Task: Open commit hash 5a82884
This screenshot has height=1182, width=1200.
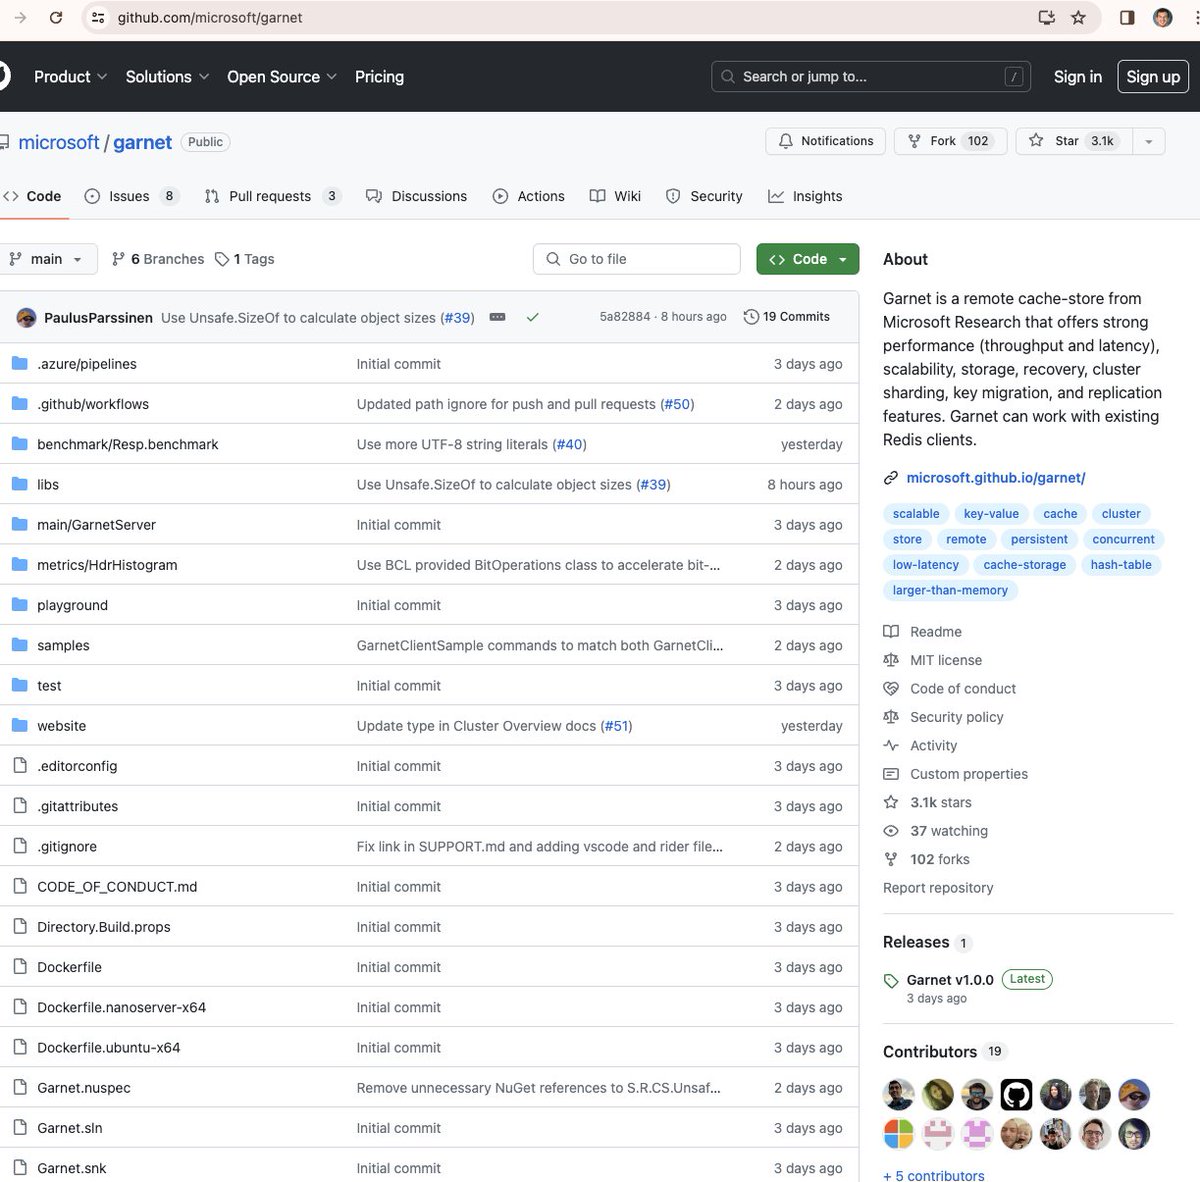Action: 625,317
